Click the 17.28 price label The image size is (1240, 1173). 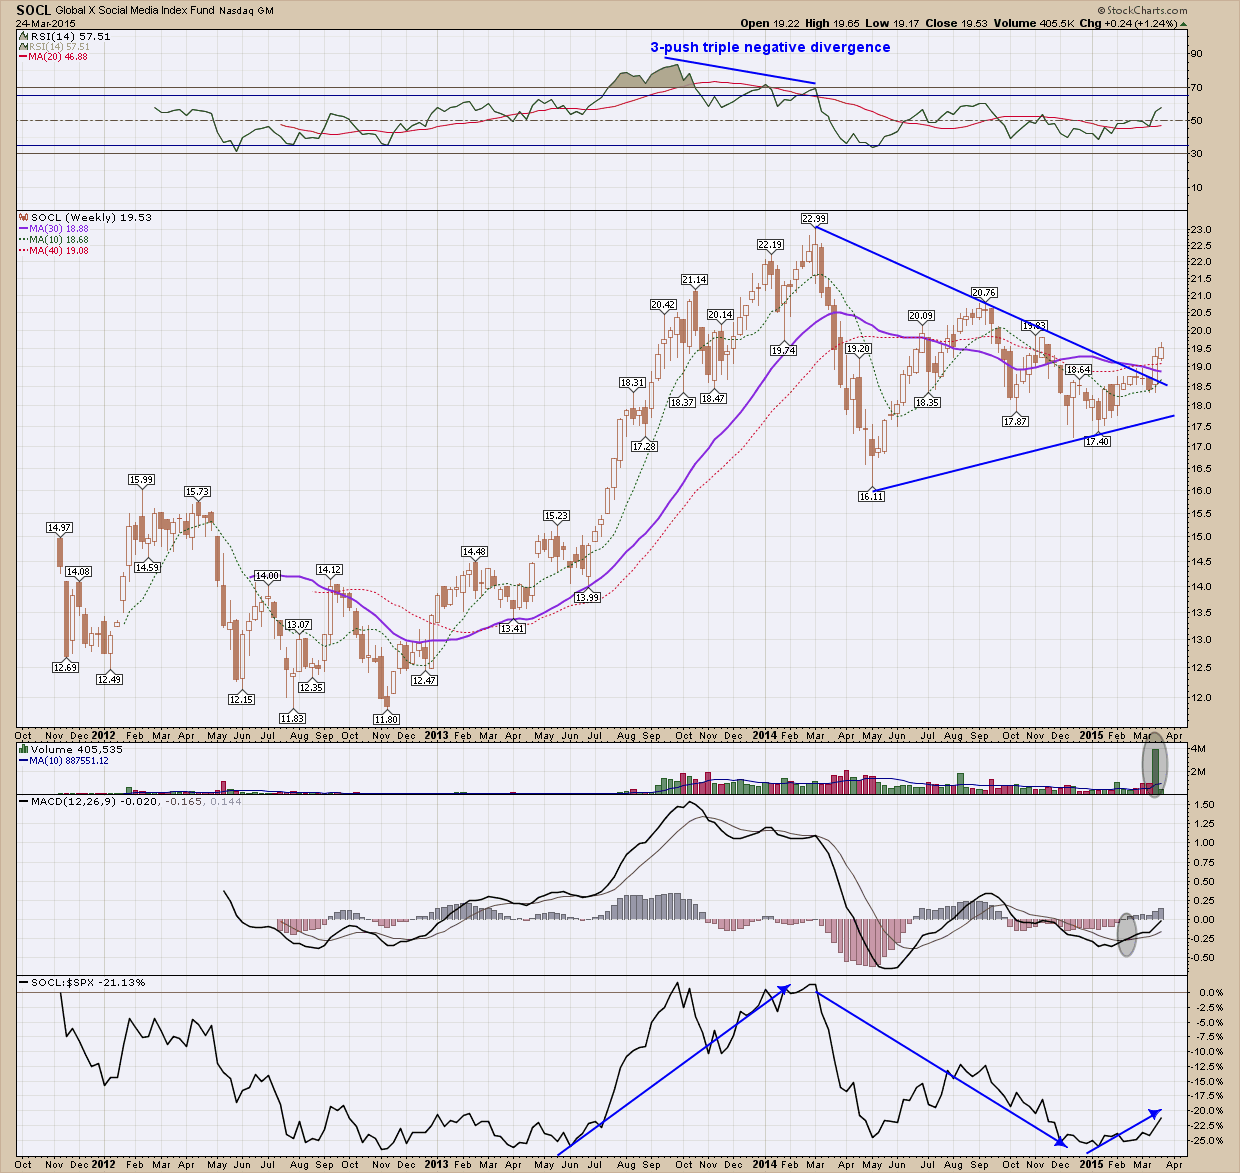[644, 446]
